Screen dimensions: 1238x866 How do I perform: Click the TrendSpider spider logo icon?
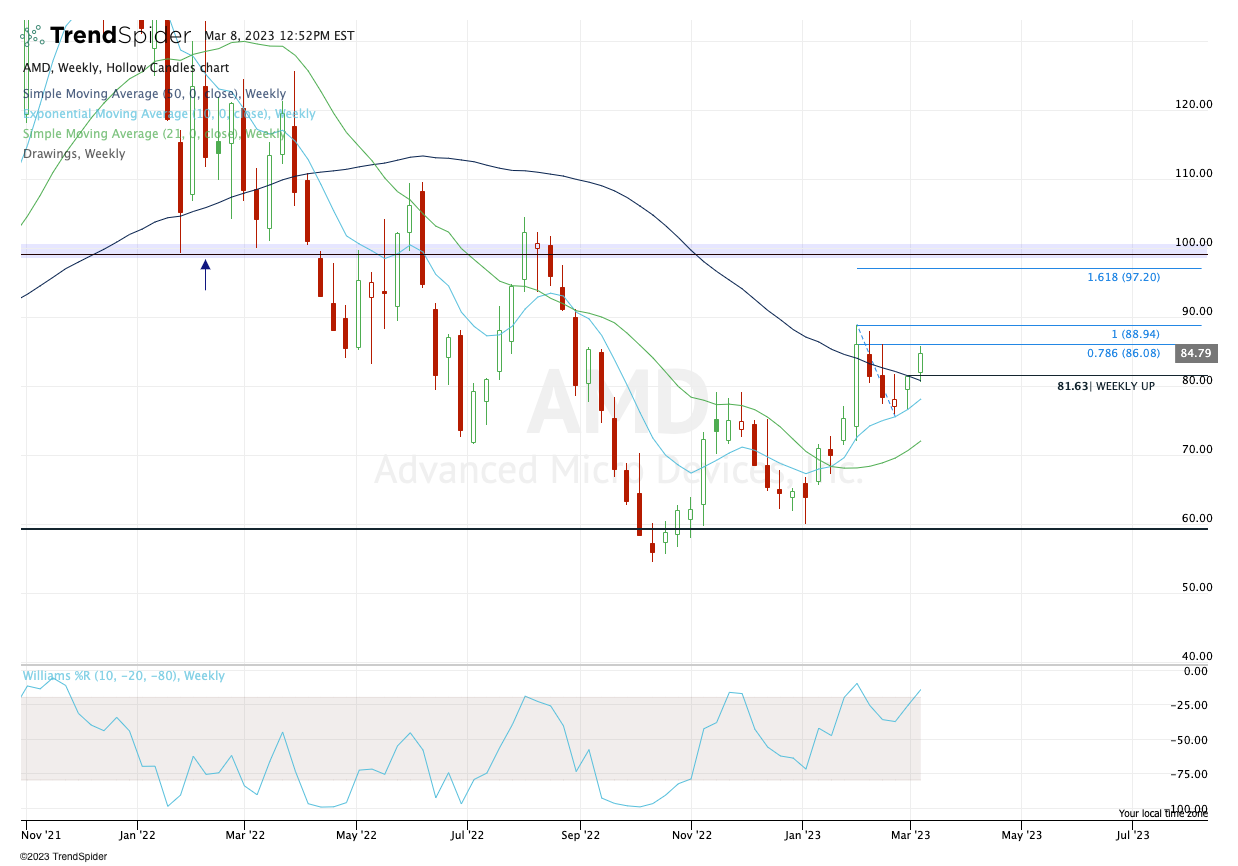[x=32, y=36]
